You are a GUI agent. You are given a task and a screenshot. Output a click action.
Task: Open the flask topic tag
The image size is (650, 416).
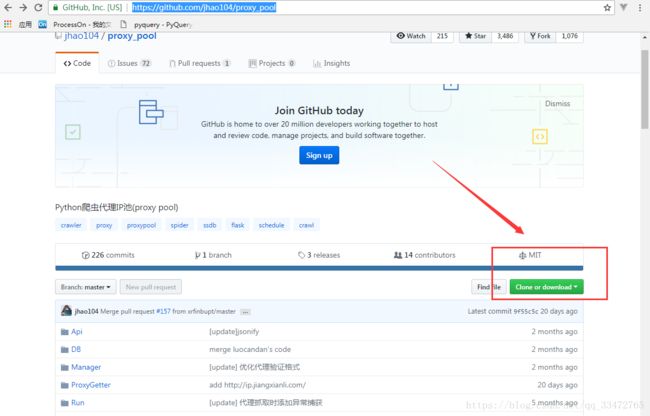[x=238, y=225]
